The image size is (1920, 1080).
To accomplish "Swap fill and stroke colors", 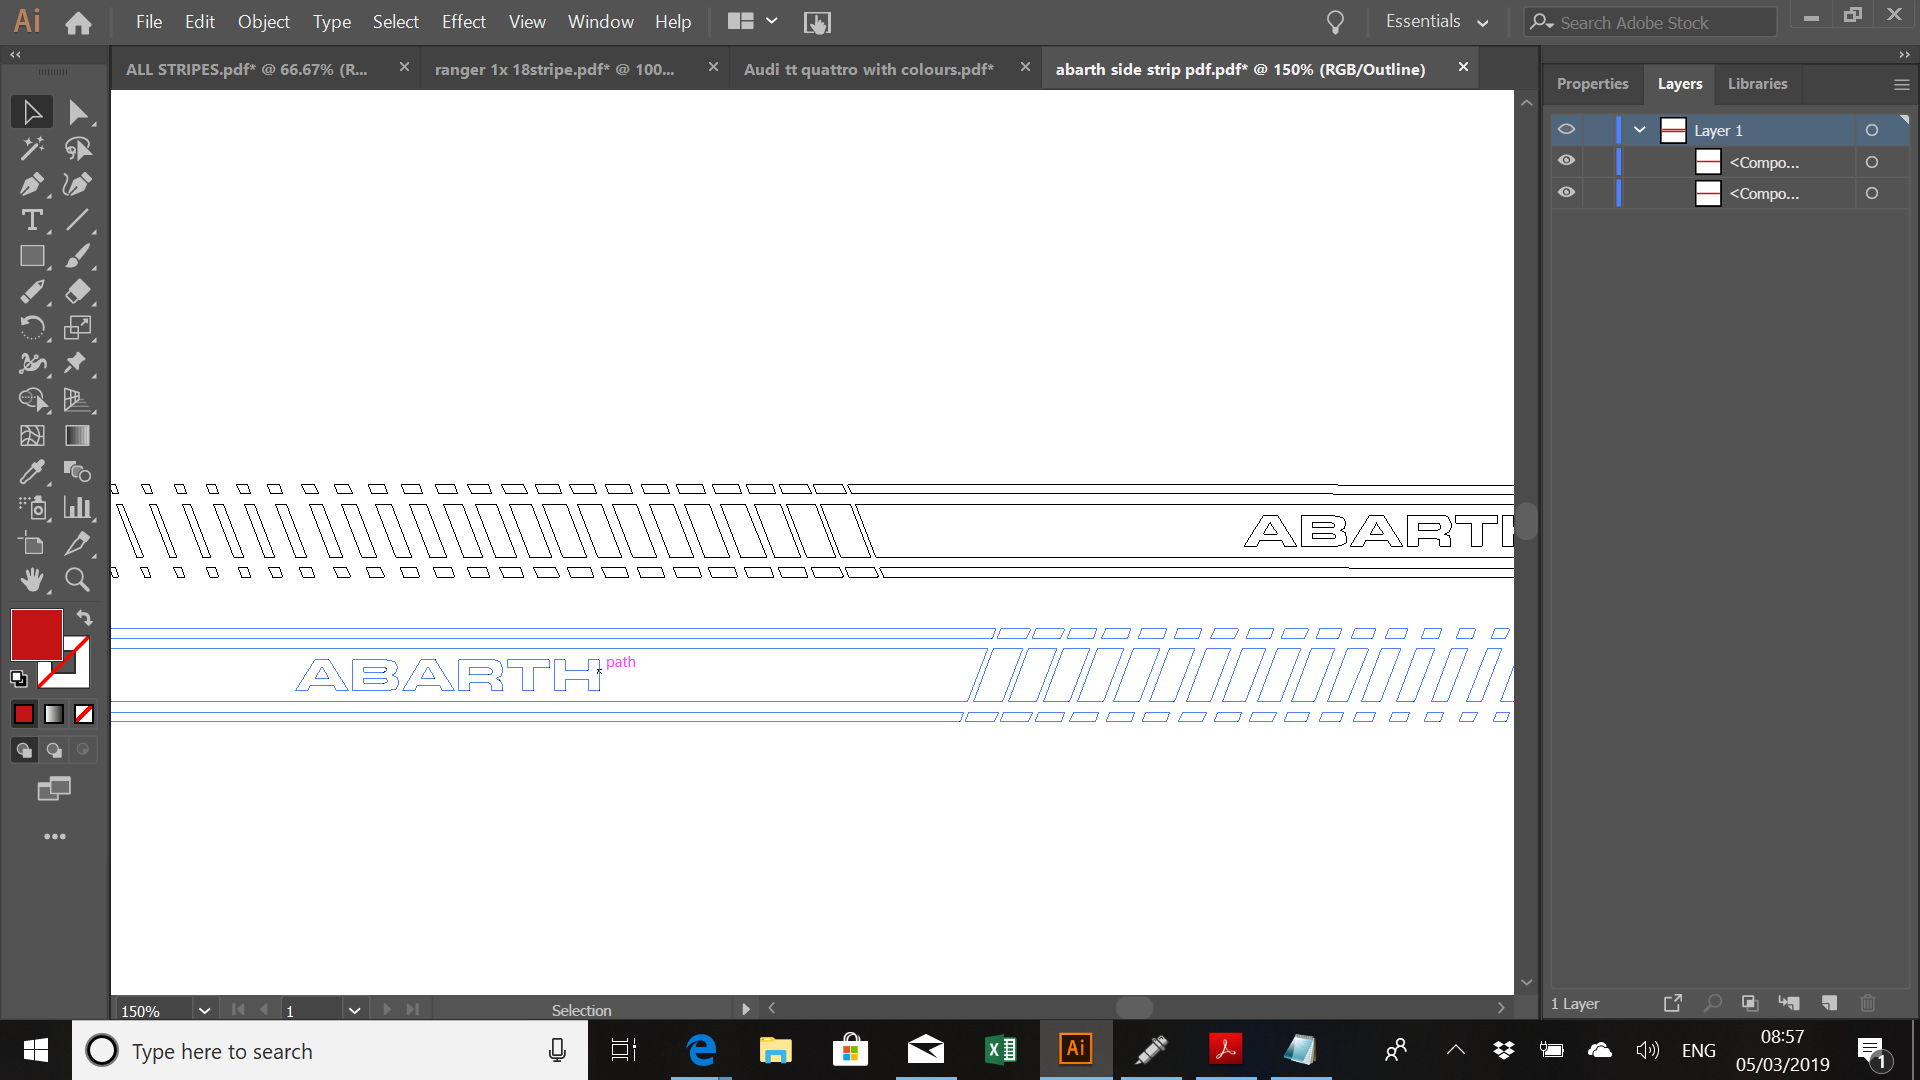I will 85,618.
